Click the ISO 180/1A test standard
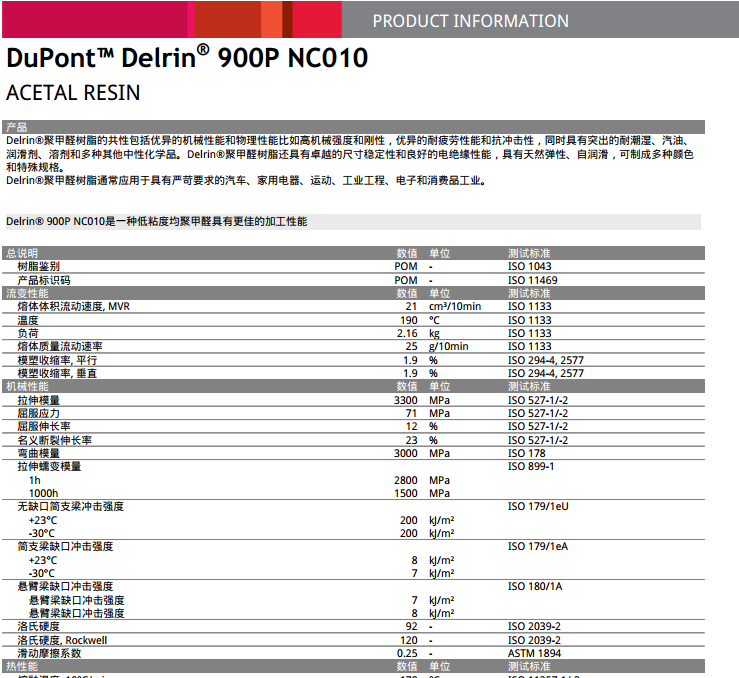 tap(535, 587)
